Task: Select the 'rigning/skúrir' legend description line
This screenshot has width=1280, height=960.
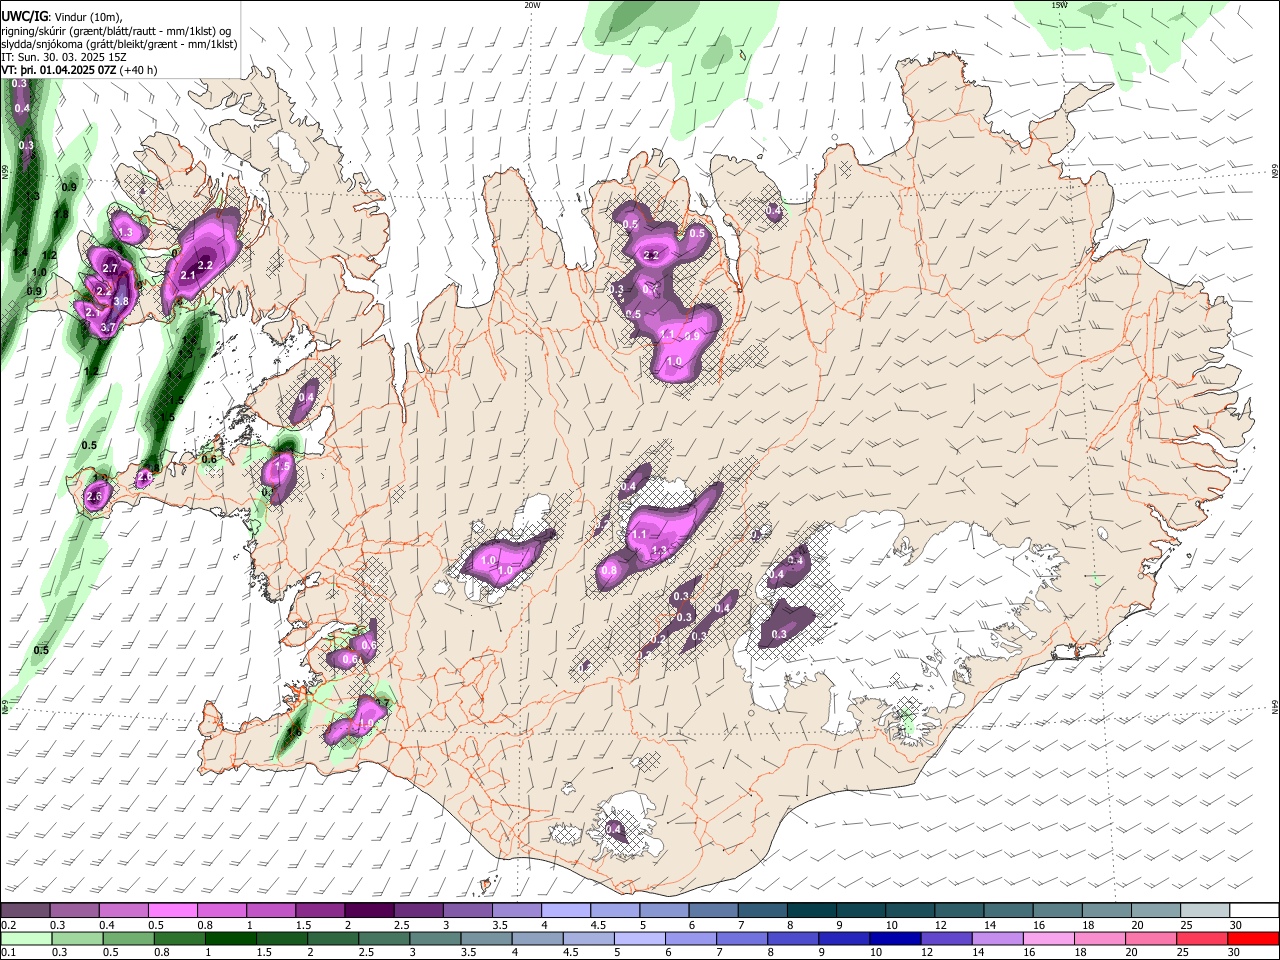Action: (117, 30)
